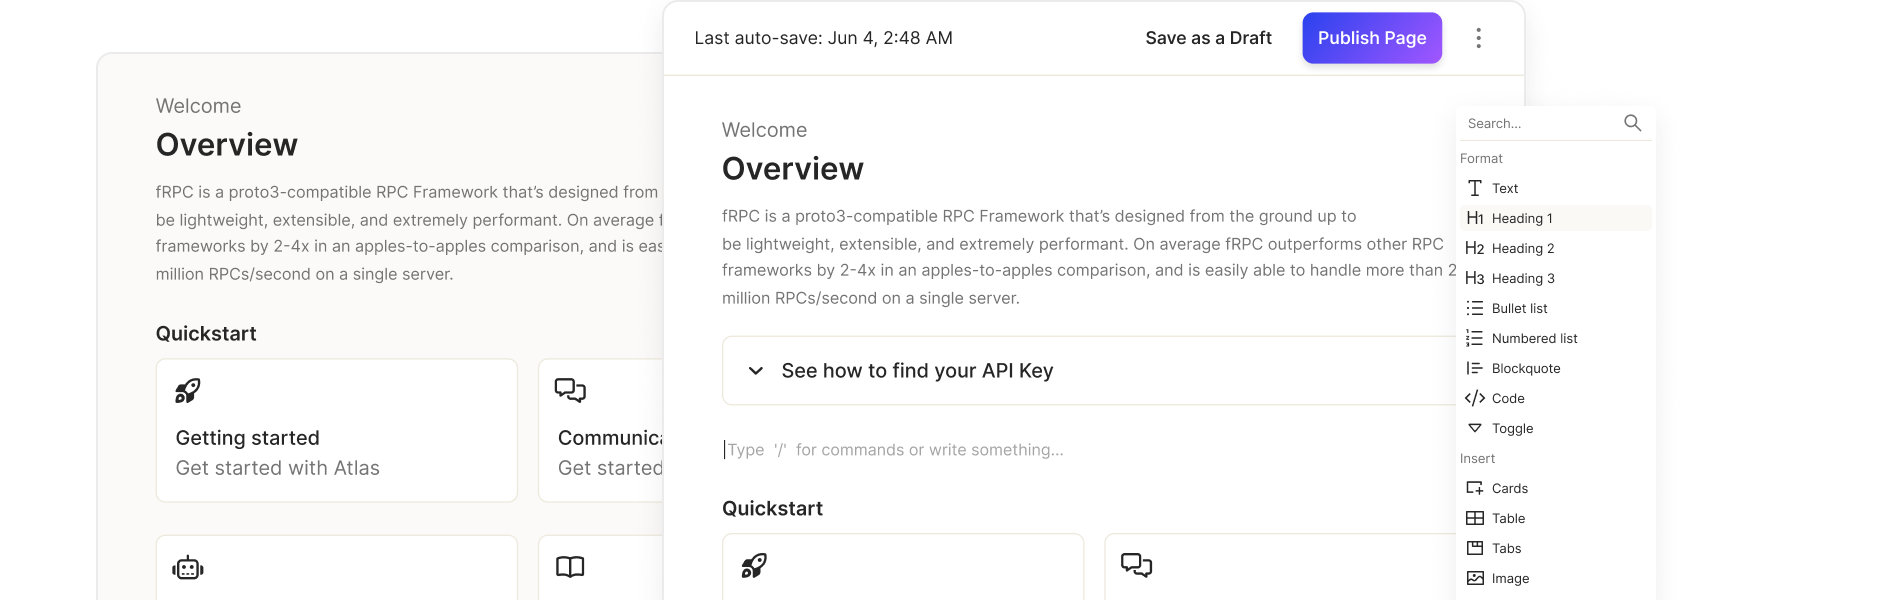Insert a Bullet list block
The image size is (1894, 600).
pos(1555,308)
